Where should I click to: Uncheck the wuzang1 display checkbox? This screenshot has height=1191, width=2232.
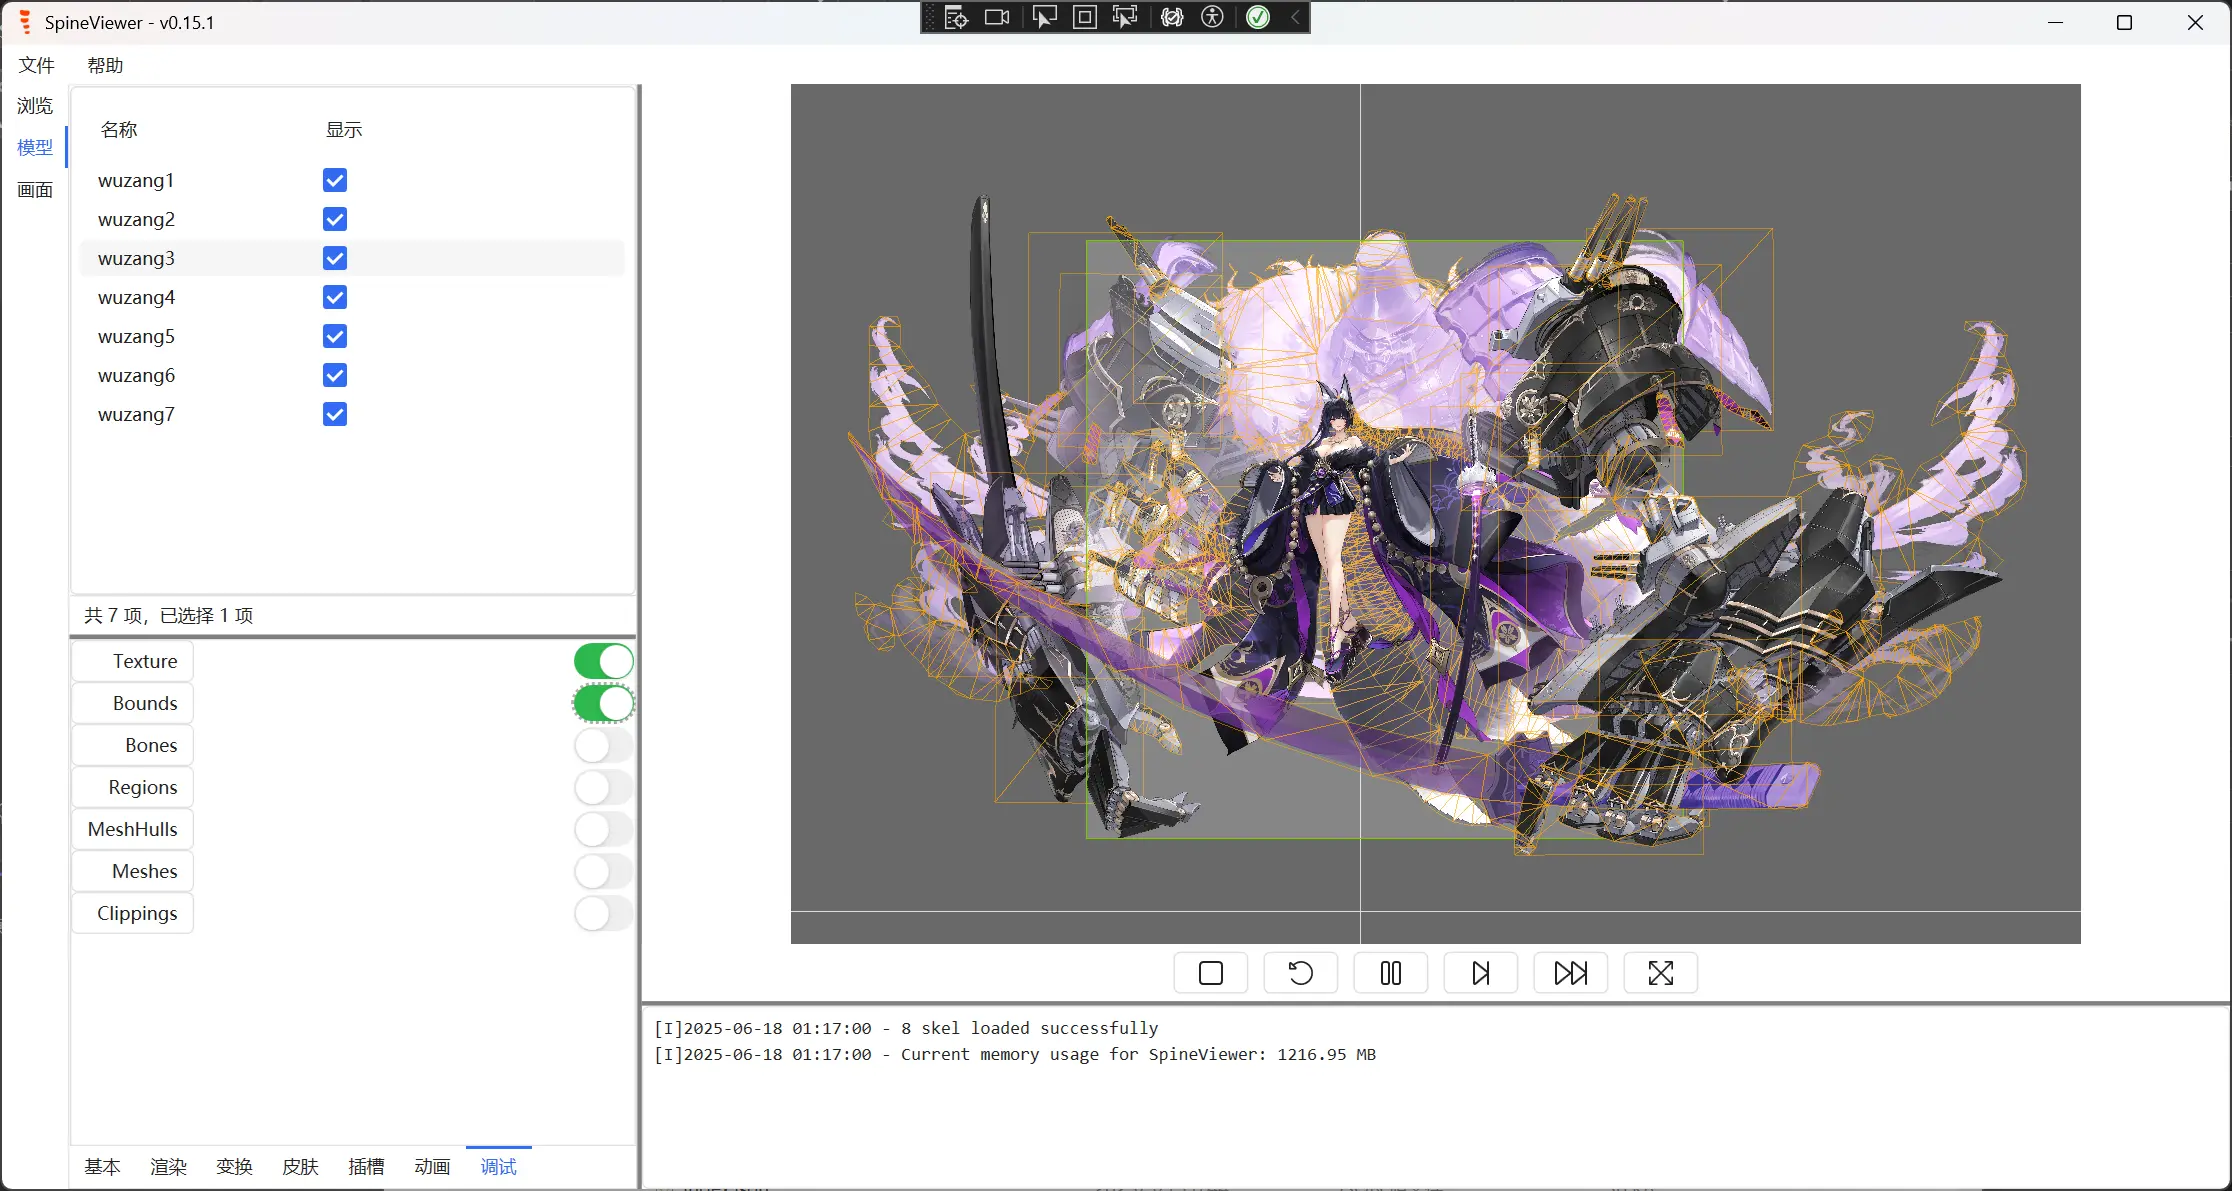point(335,180)
